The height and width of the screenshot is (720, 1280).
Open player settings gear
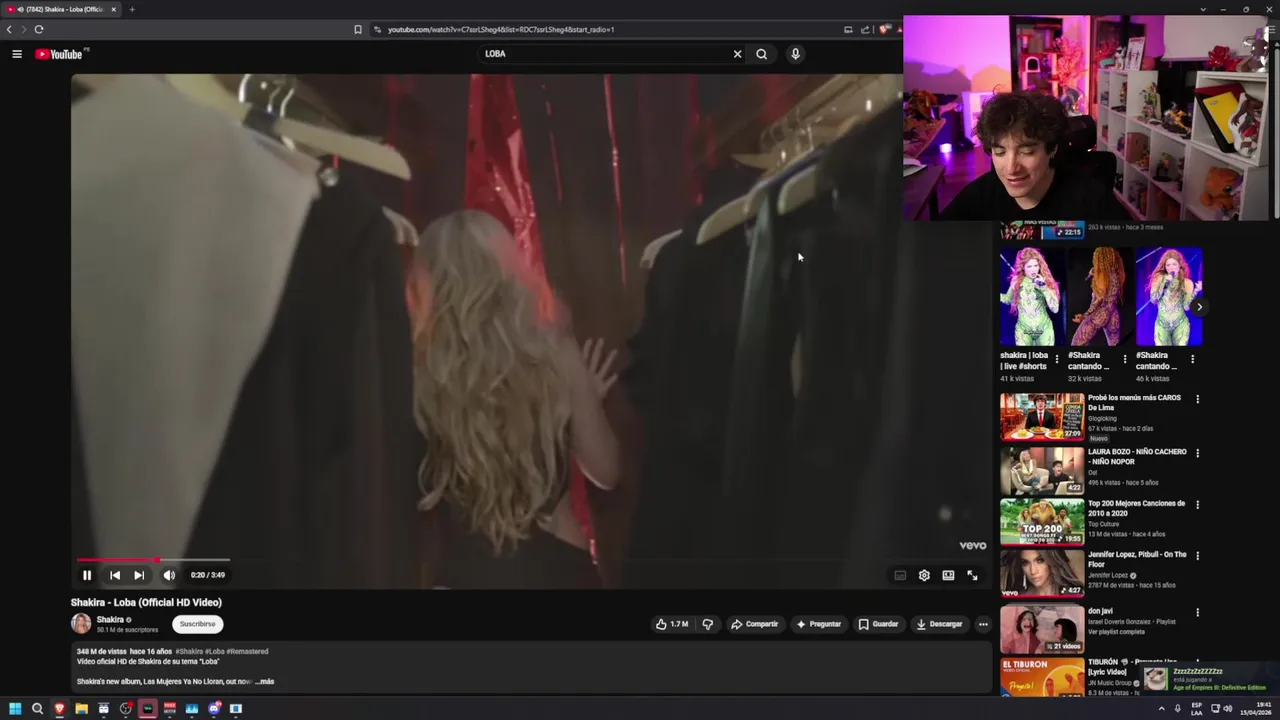coord(924,575)
